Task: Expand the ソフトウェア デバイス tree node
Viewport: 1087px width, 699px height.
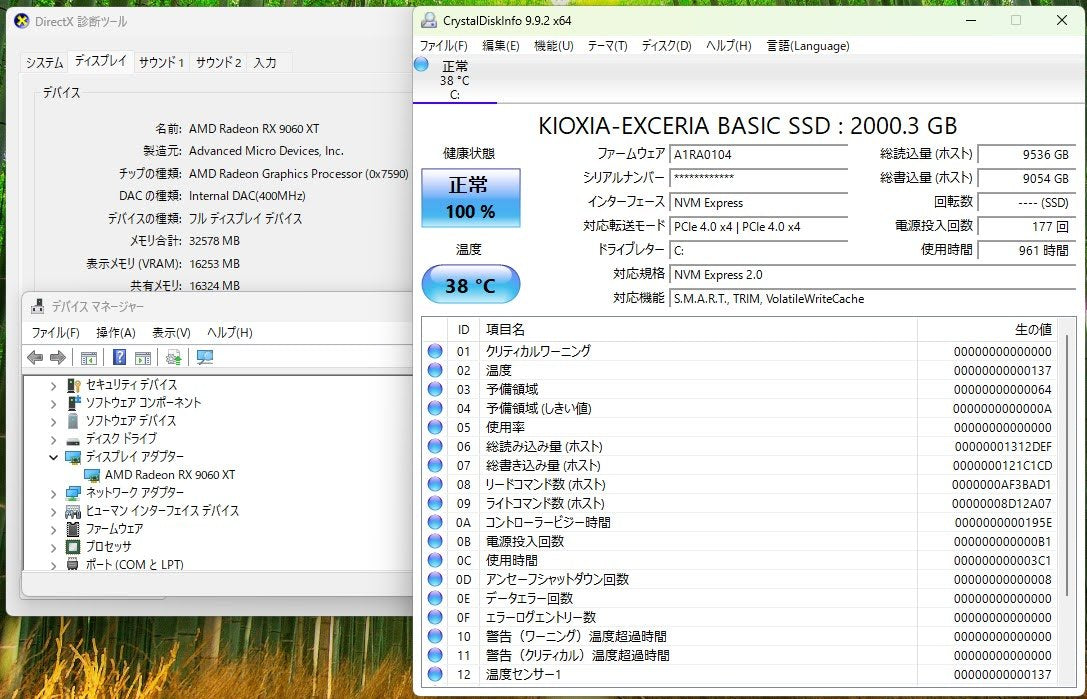Action: (53, 422)
